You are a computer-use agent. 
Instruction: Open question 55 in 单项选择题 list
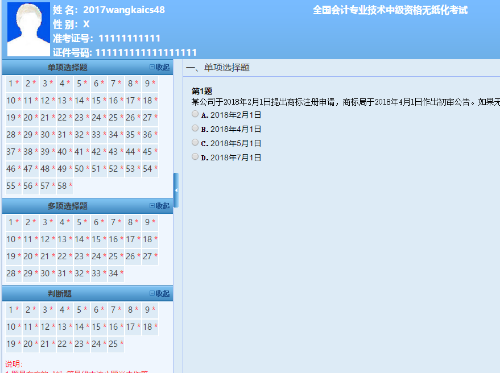(x=14, y=186)
